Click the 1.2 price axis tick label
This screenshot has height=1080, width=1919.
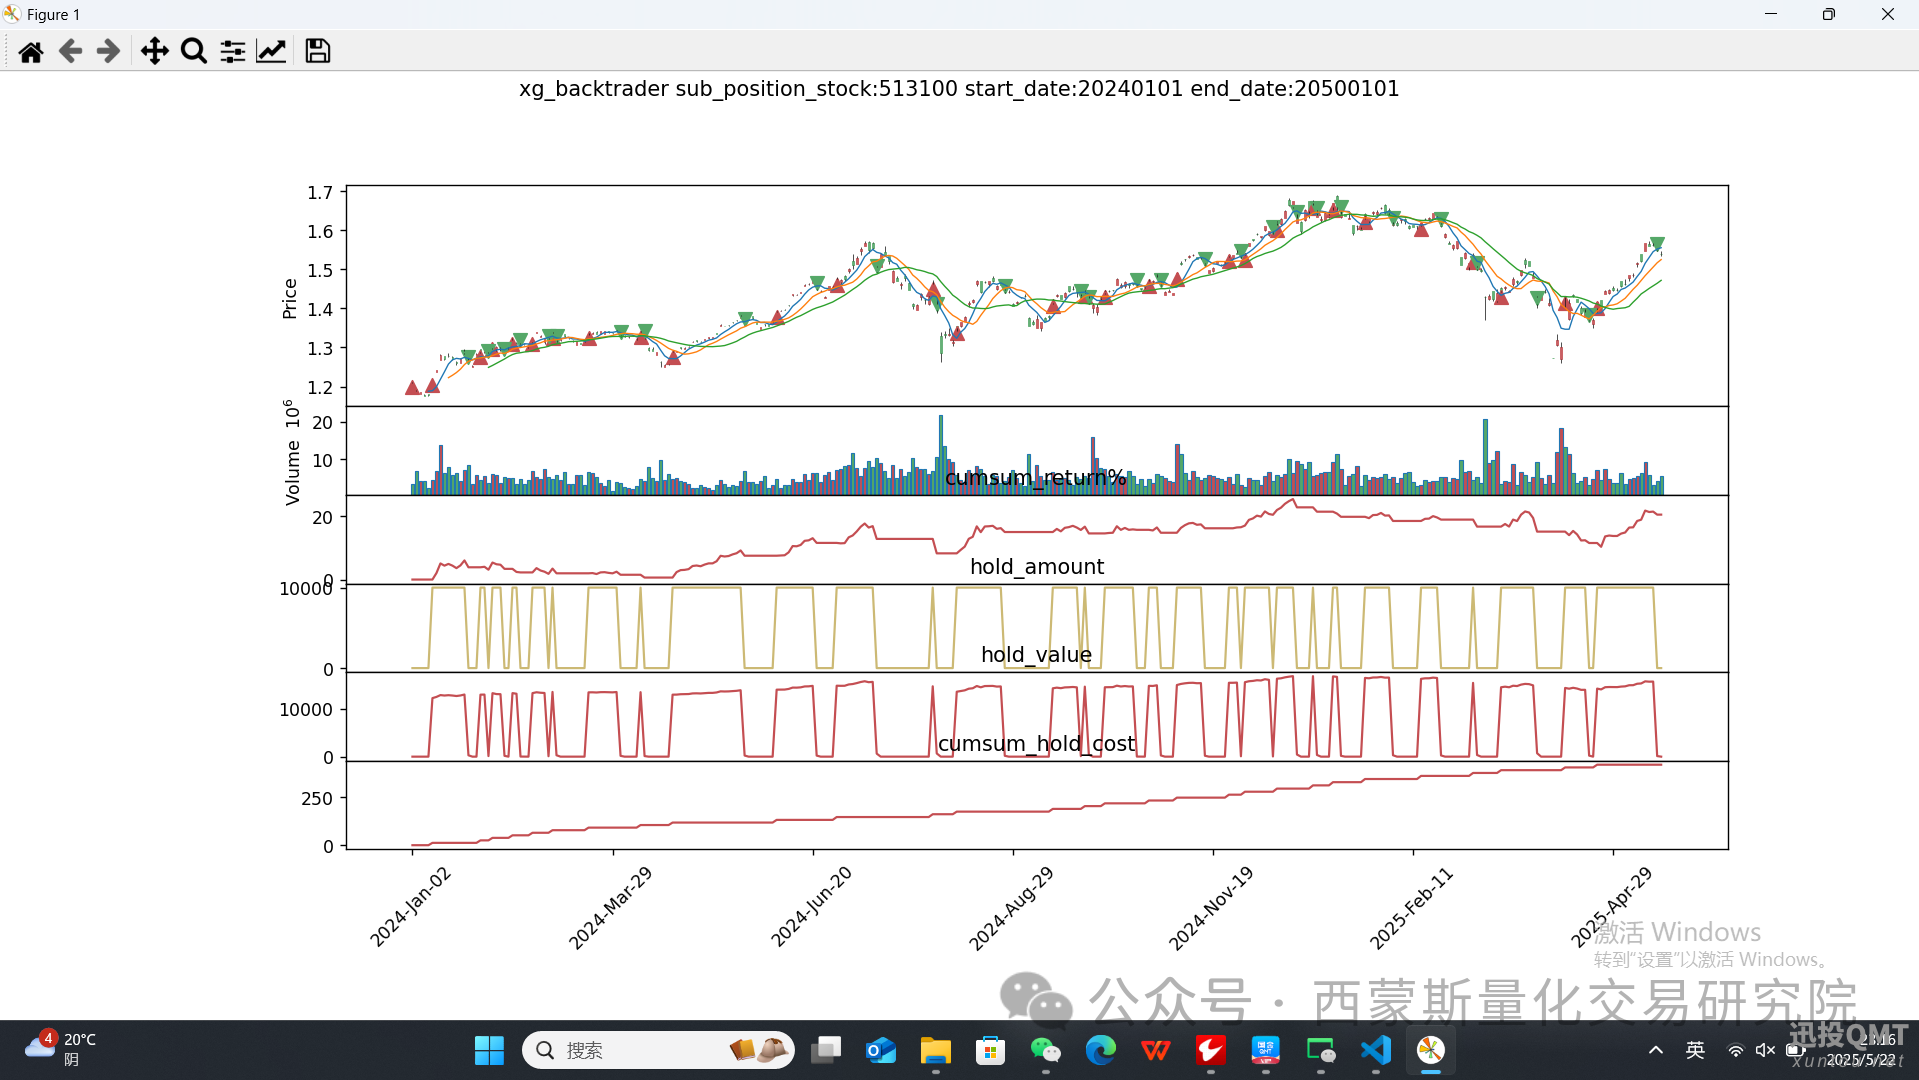click(x=320, y=388)
